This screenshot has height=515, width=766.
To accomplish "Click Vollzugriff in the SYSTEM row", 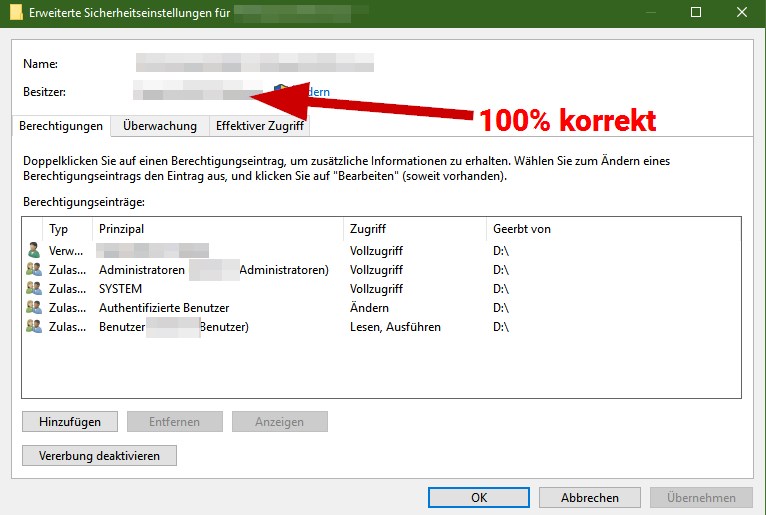I will [376, 289].
